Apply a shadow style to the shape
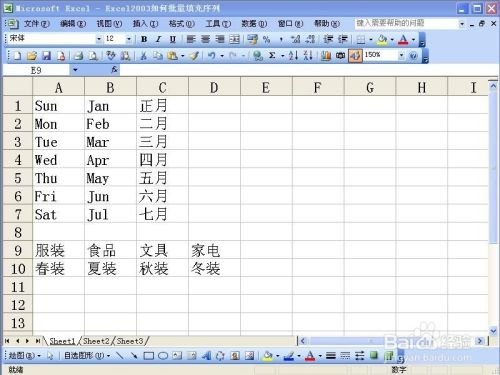Image resolution: width=500 pixels, height=375 pixels. pos(374,355)
